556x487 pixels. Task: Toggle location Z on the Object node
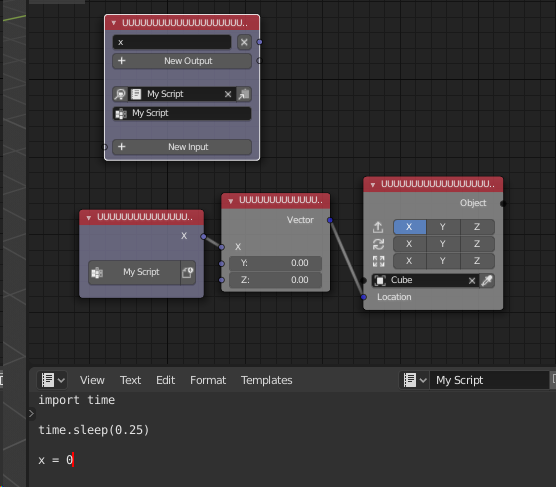point(477,227)
